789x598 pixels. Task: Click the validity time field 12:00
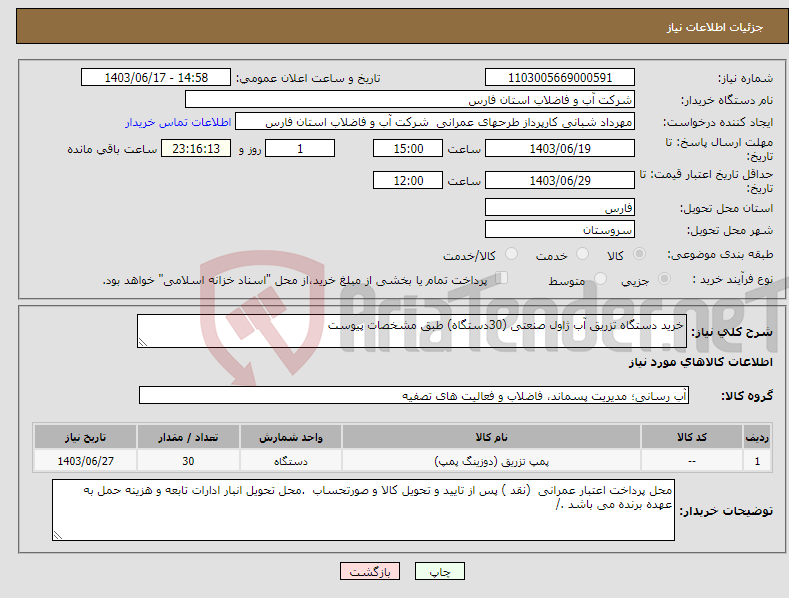click(x=408, y=180)
